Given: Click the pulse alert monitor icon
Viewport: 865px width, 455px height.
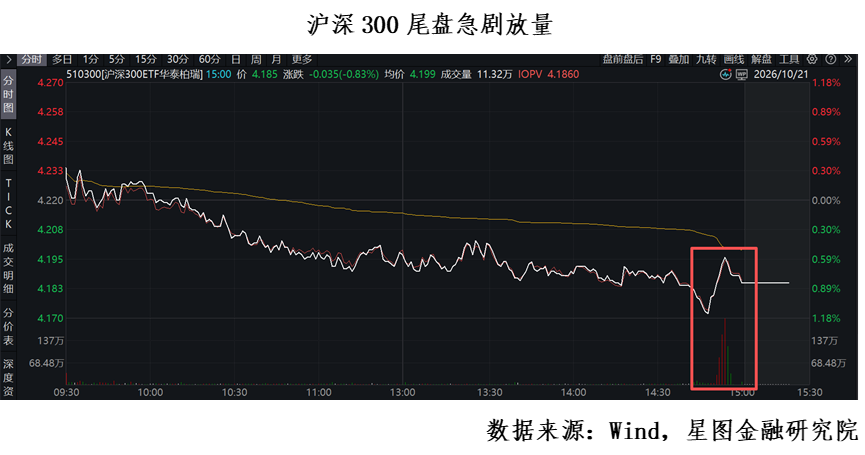Looking at the screenshot, I should [x=726, y=74].
